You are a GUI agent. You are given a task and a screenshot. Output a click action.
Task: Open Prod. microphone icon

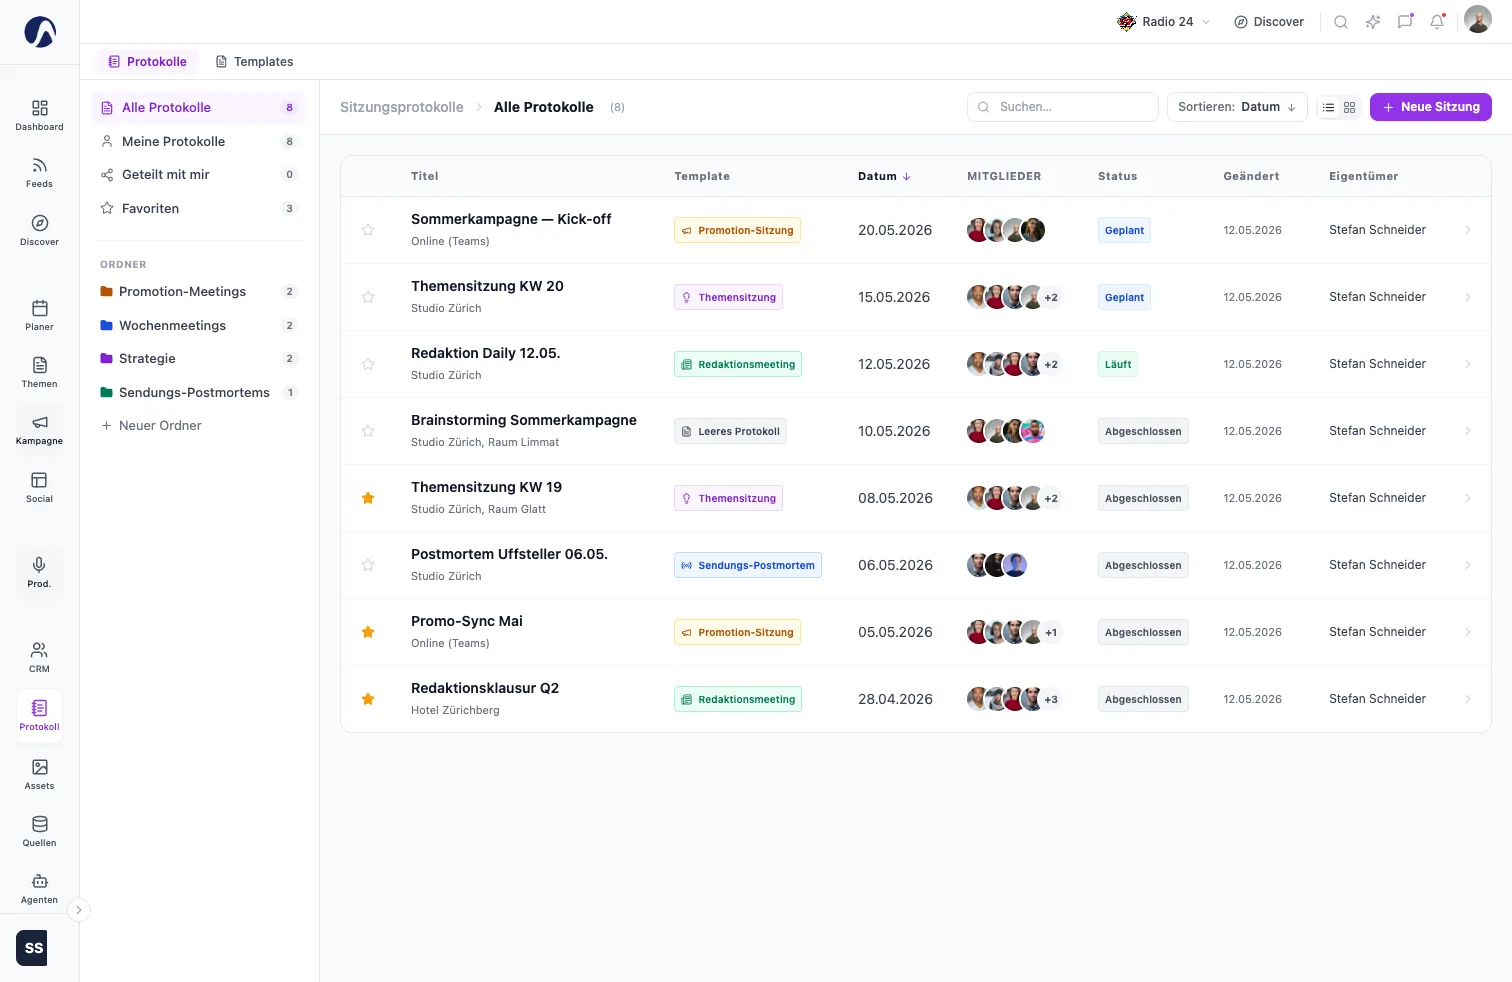point(39,572)
